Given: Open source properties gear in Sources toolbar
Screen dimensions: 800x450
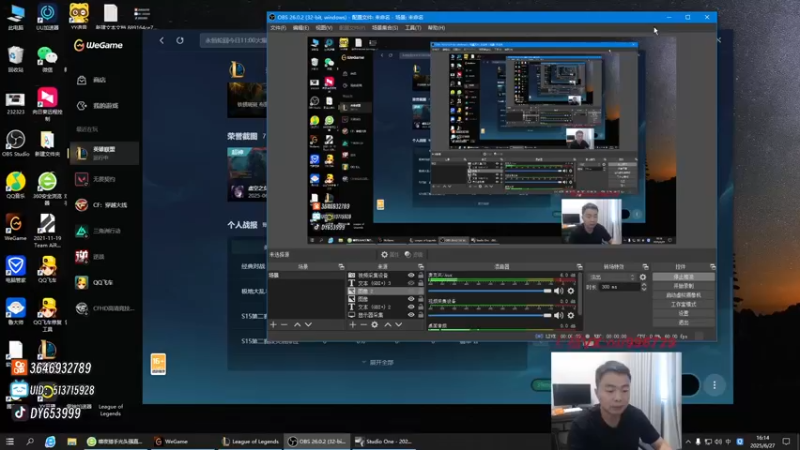Looking at the screenshot, I should tap(374, 324).
